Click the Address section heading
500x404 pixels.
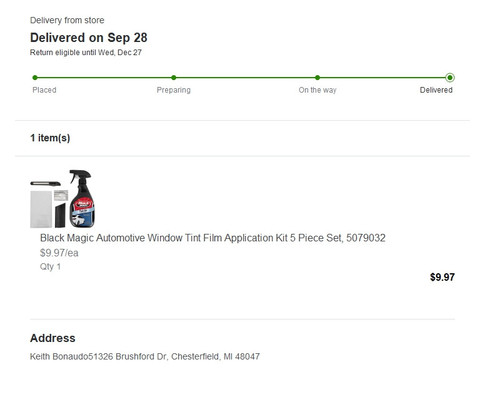click(53, 338)
